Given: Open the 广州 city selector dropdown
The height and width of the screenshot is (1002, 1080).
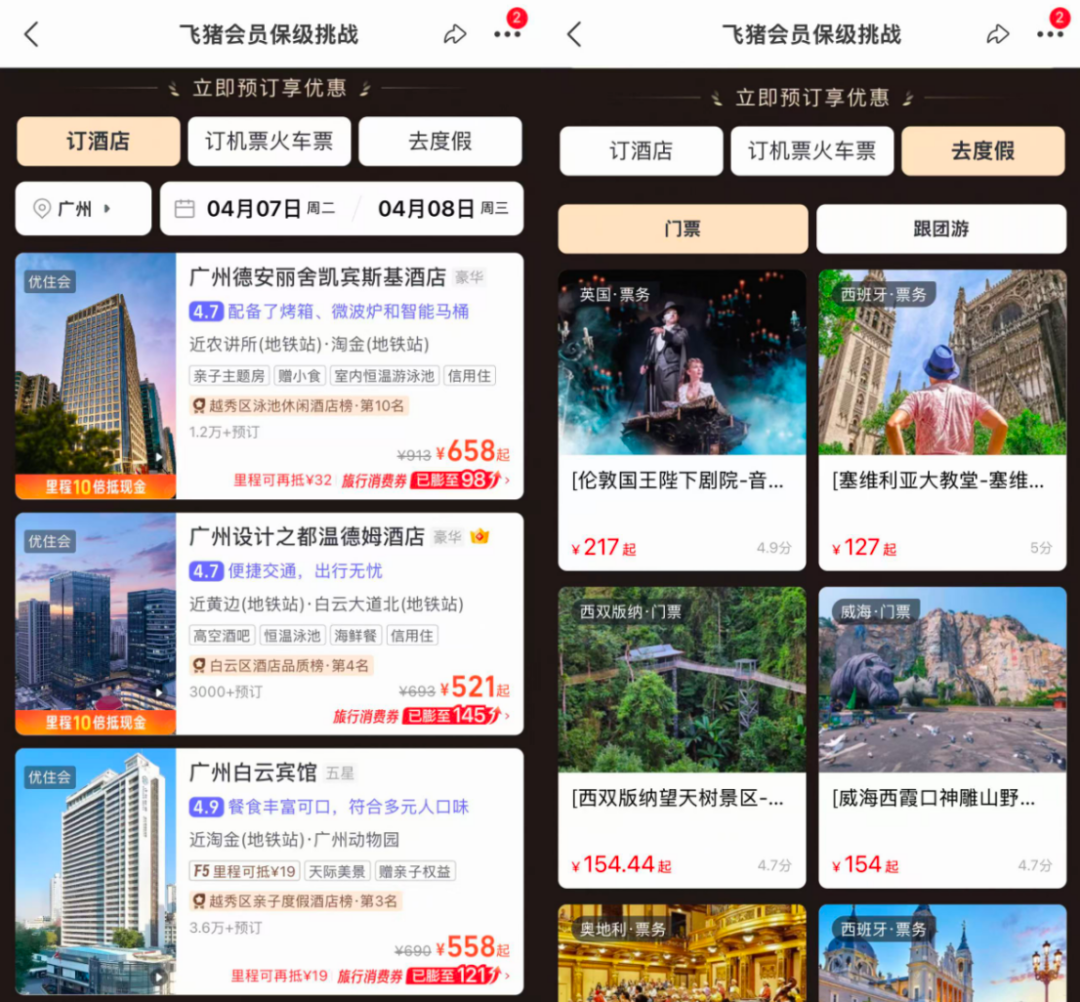Looking at the screenshot, I should 70,208.
